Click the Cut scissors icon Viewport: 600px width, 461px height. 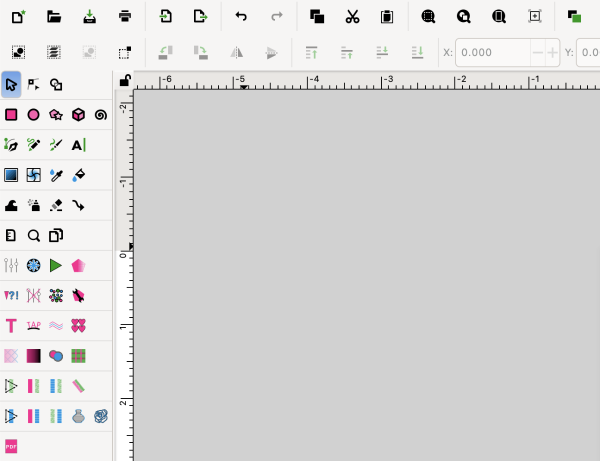[352, 16]
